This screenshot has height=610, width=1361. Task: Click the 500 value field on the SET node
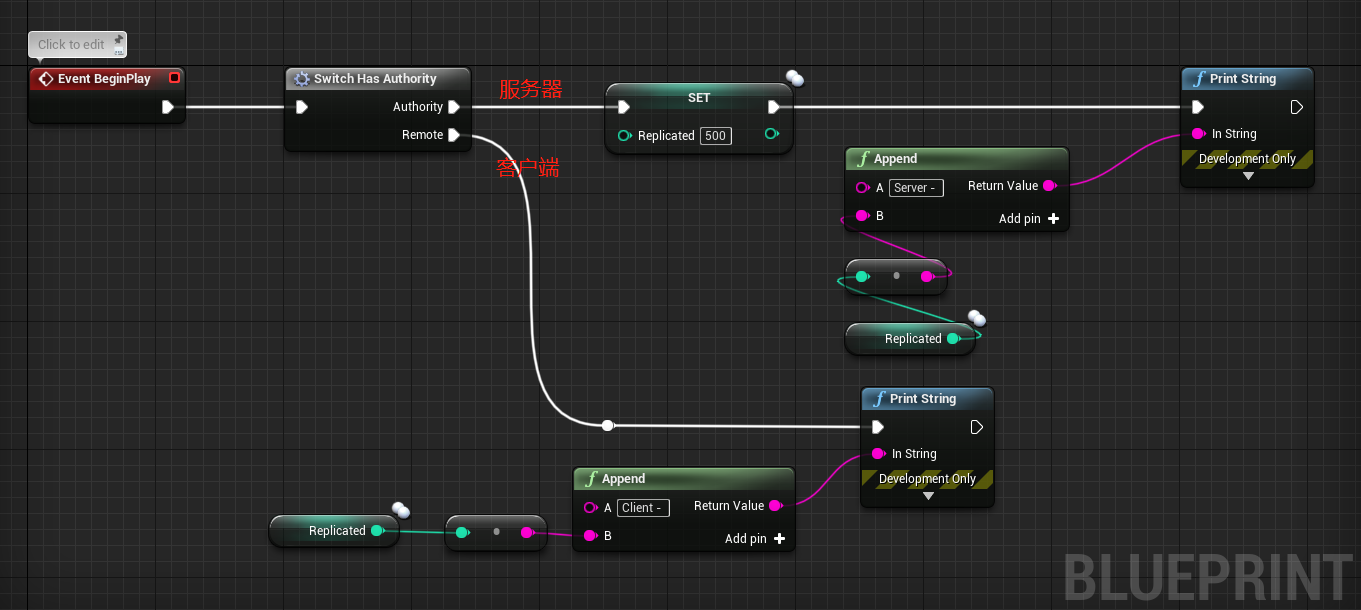(x=714, y=135)
